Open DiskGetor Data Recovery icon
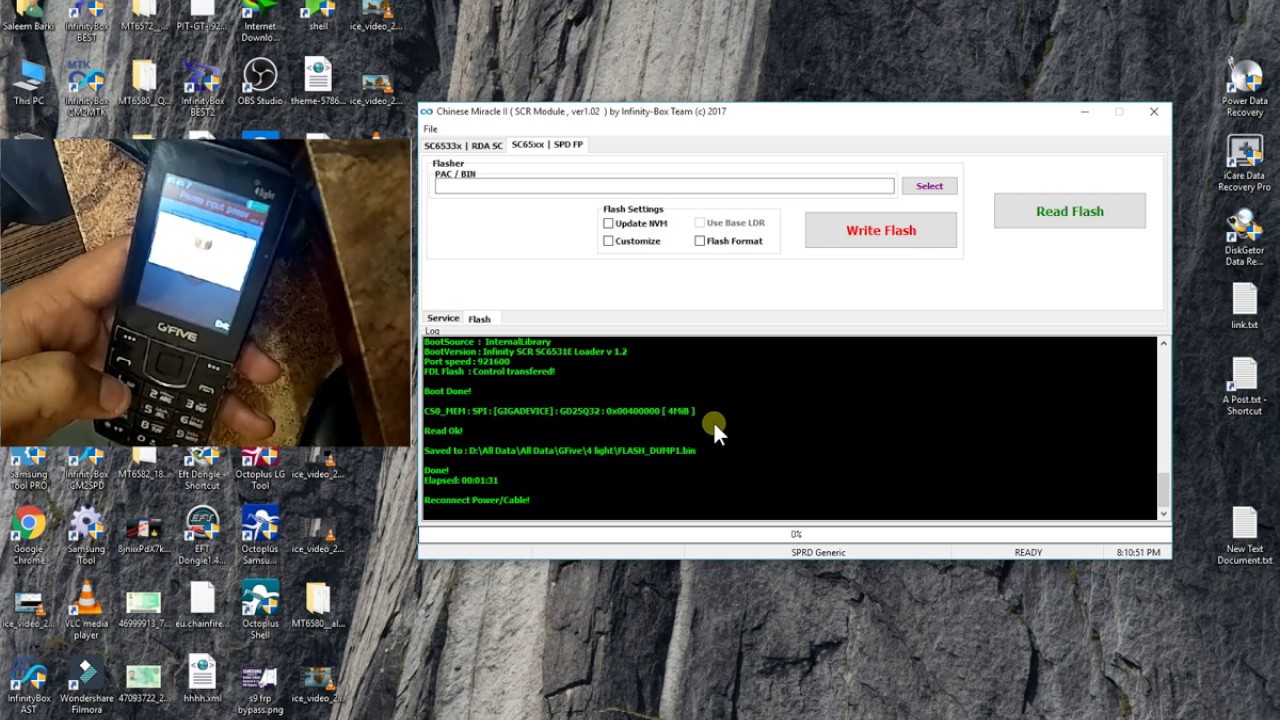1280x720 pixels. [1245, 238]
